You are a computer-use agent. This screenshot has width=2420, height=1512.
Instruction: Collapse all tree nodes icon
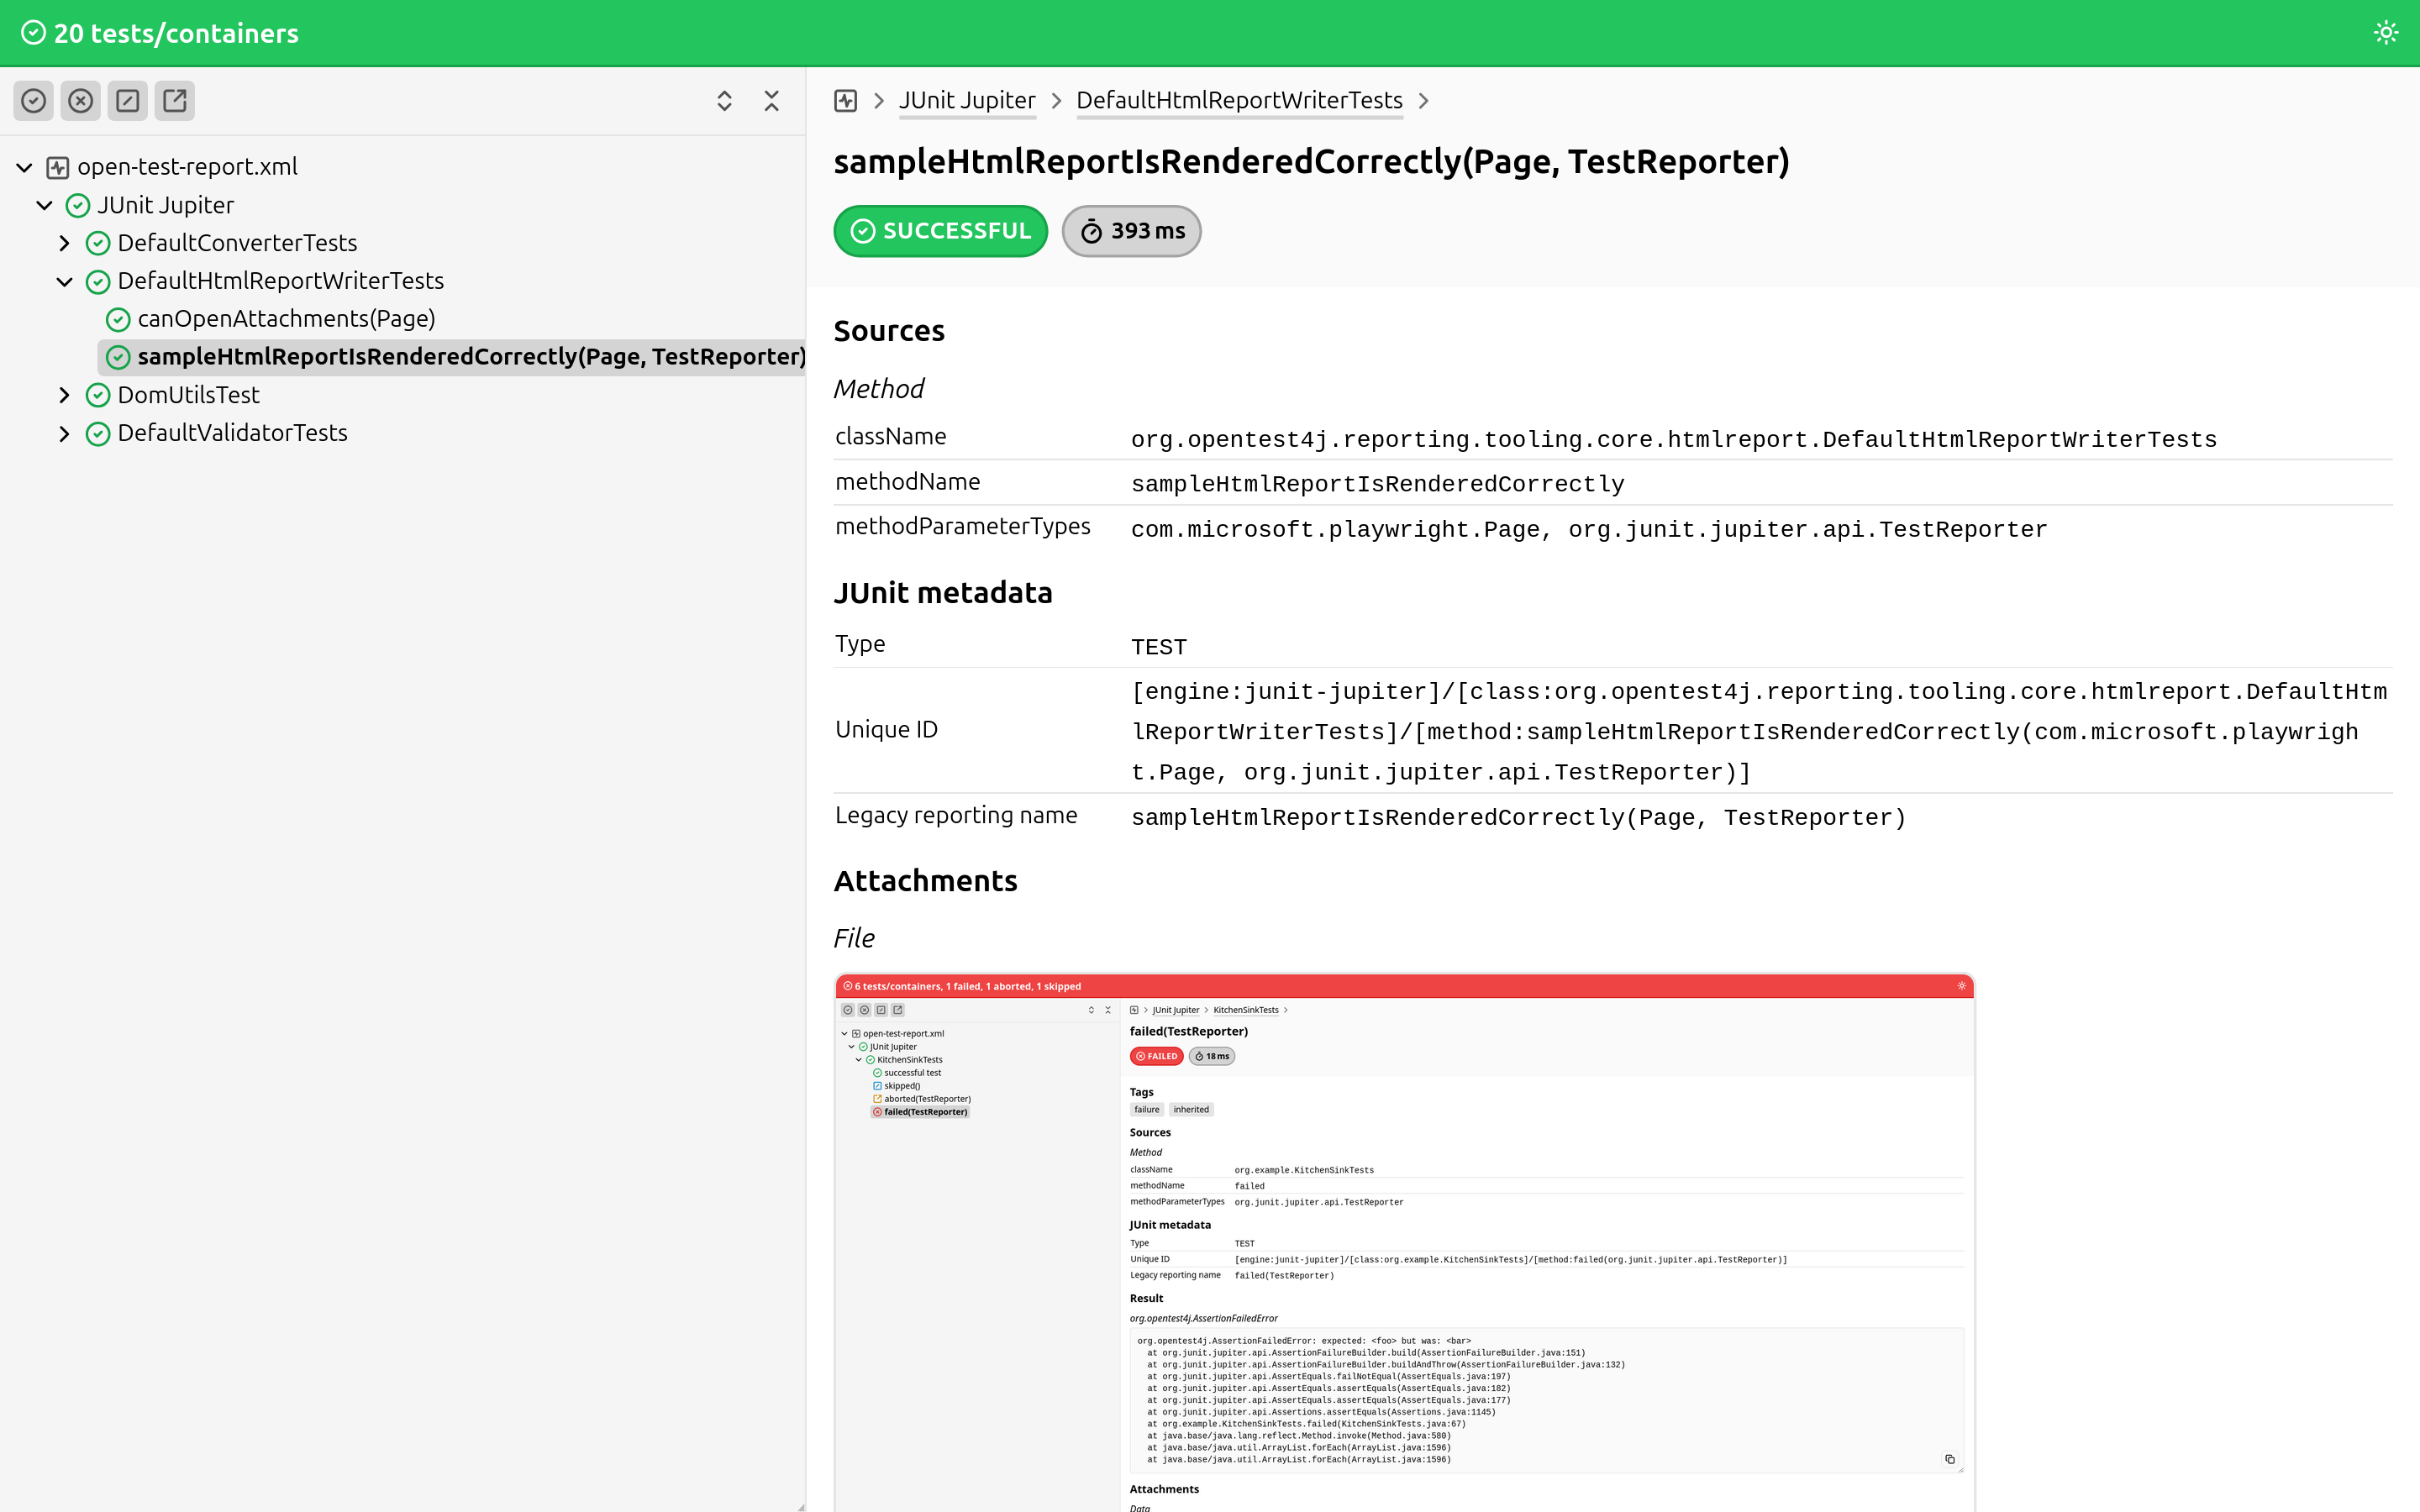[x=771, y=101]
